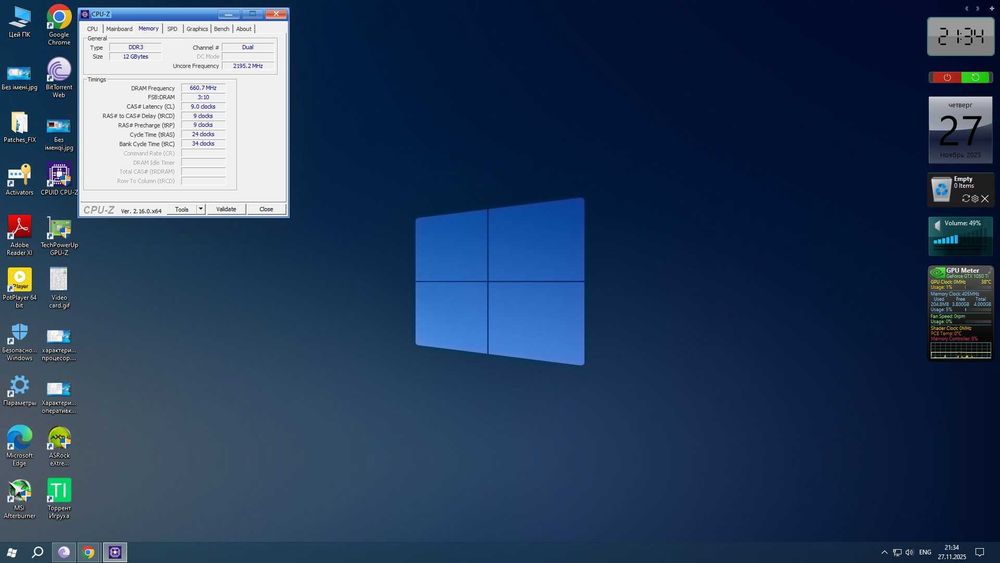Select the ASRock eXtreme desktop shortcut
This screenshot has width=1000, height=563.
[59, 446]
